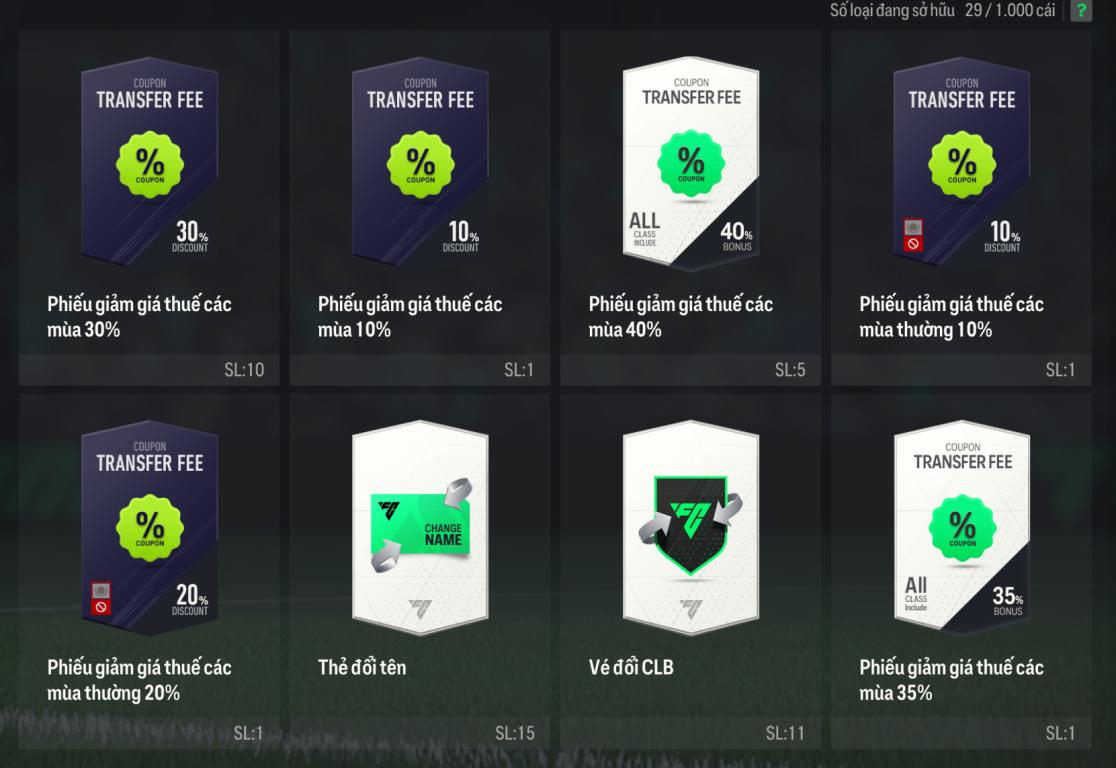
Task: Click the green percent badge on 30% coupon
Action: tap(149, 164)
